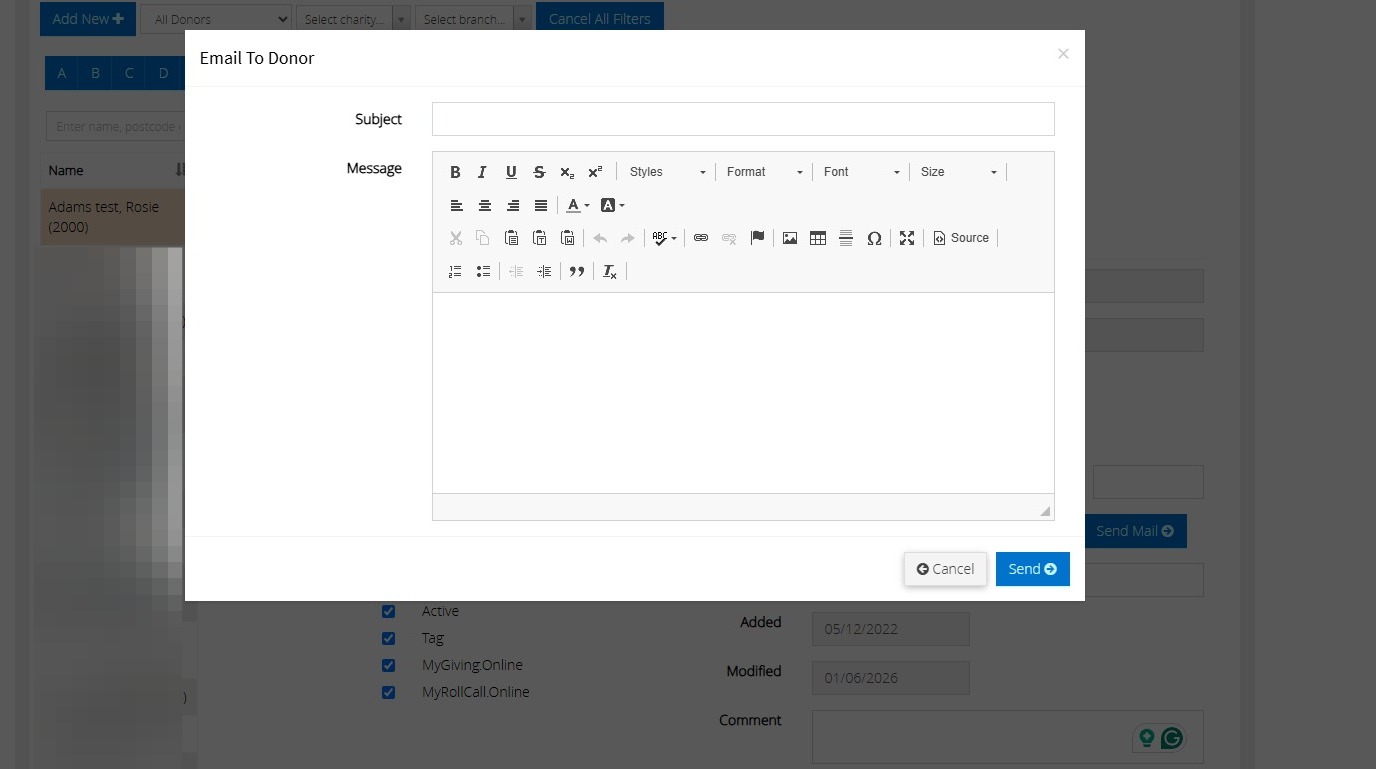Image resolution: width=1376 pixels, height=769 pixels.
Task: Insert an image into message
Action: (x=790, y=238)
